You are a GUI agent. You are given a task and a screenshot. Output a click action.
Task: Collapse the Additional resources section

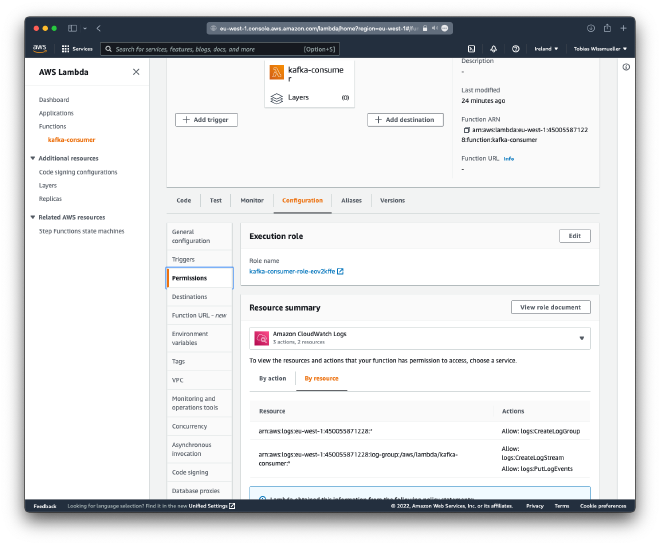(32, 158)
